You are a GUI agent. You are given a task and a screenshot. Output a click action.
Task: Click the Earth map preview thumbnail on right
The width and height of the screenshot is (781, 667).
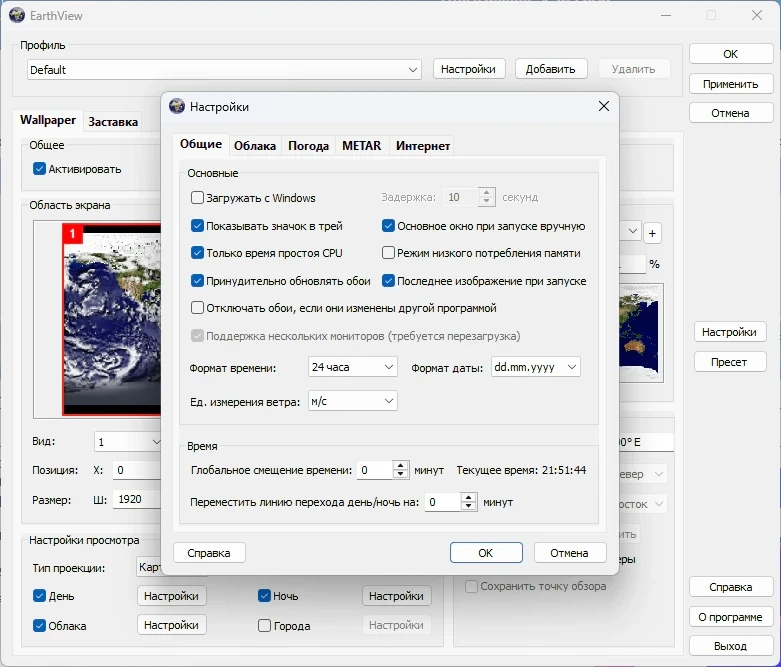coord(641,333)
